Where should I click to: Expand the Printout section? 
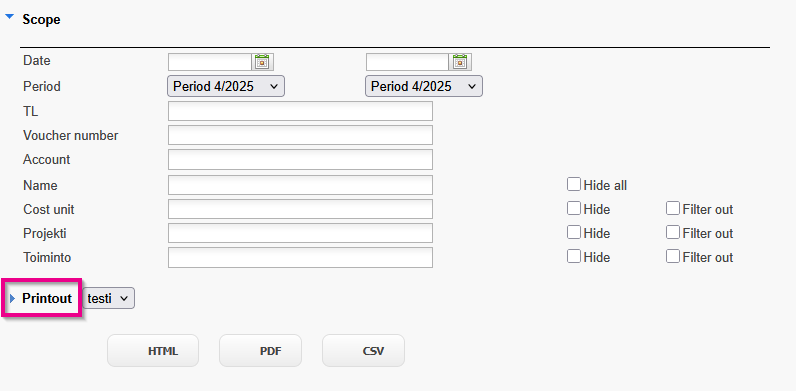pos(13,299)
